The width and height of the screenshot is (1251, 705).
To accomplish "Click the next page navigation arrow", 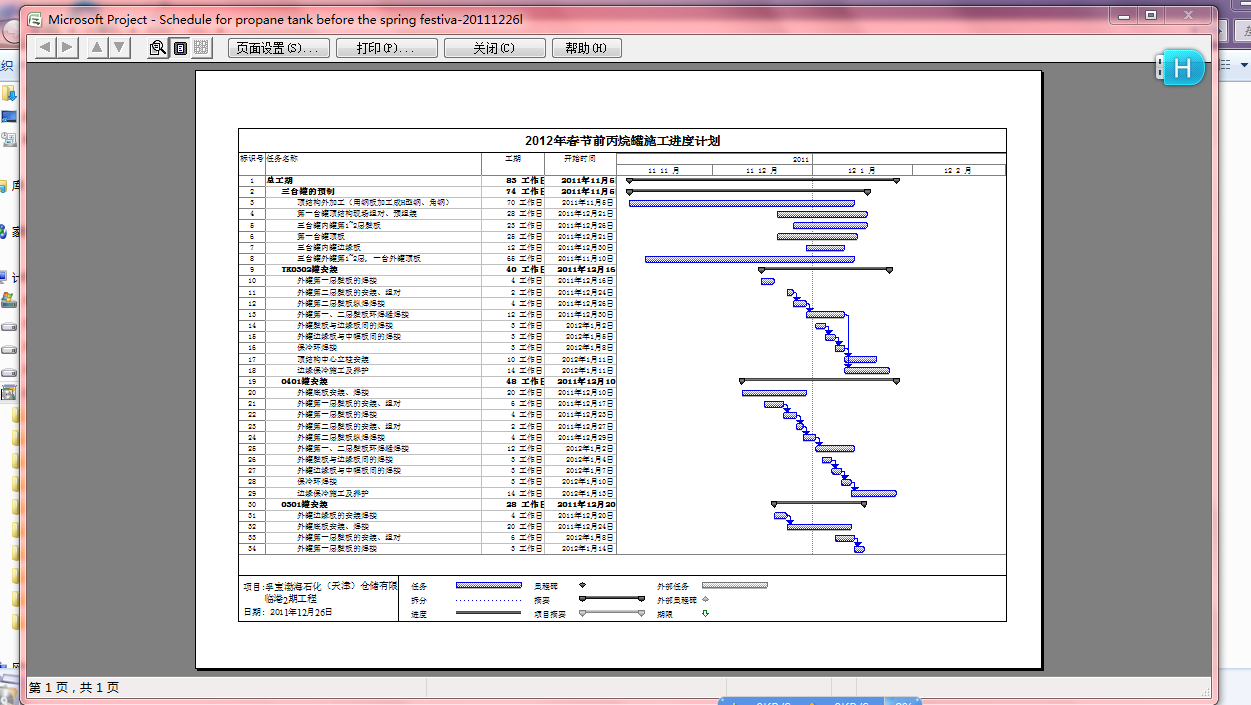I will 67,46.
